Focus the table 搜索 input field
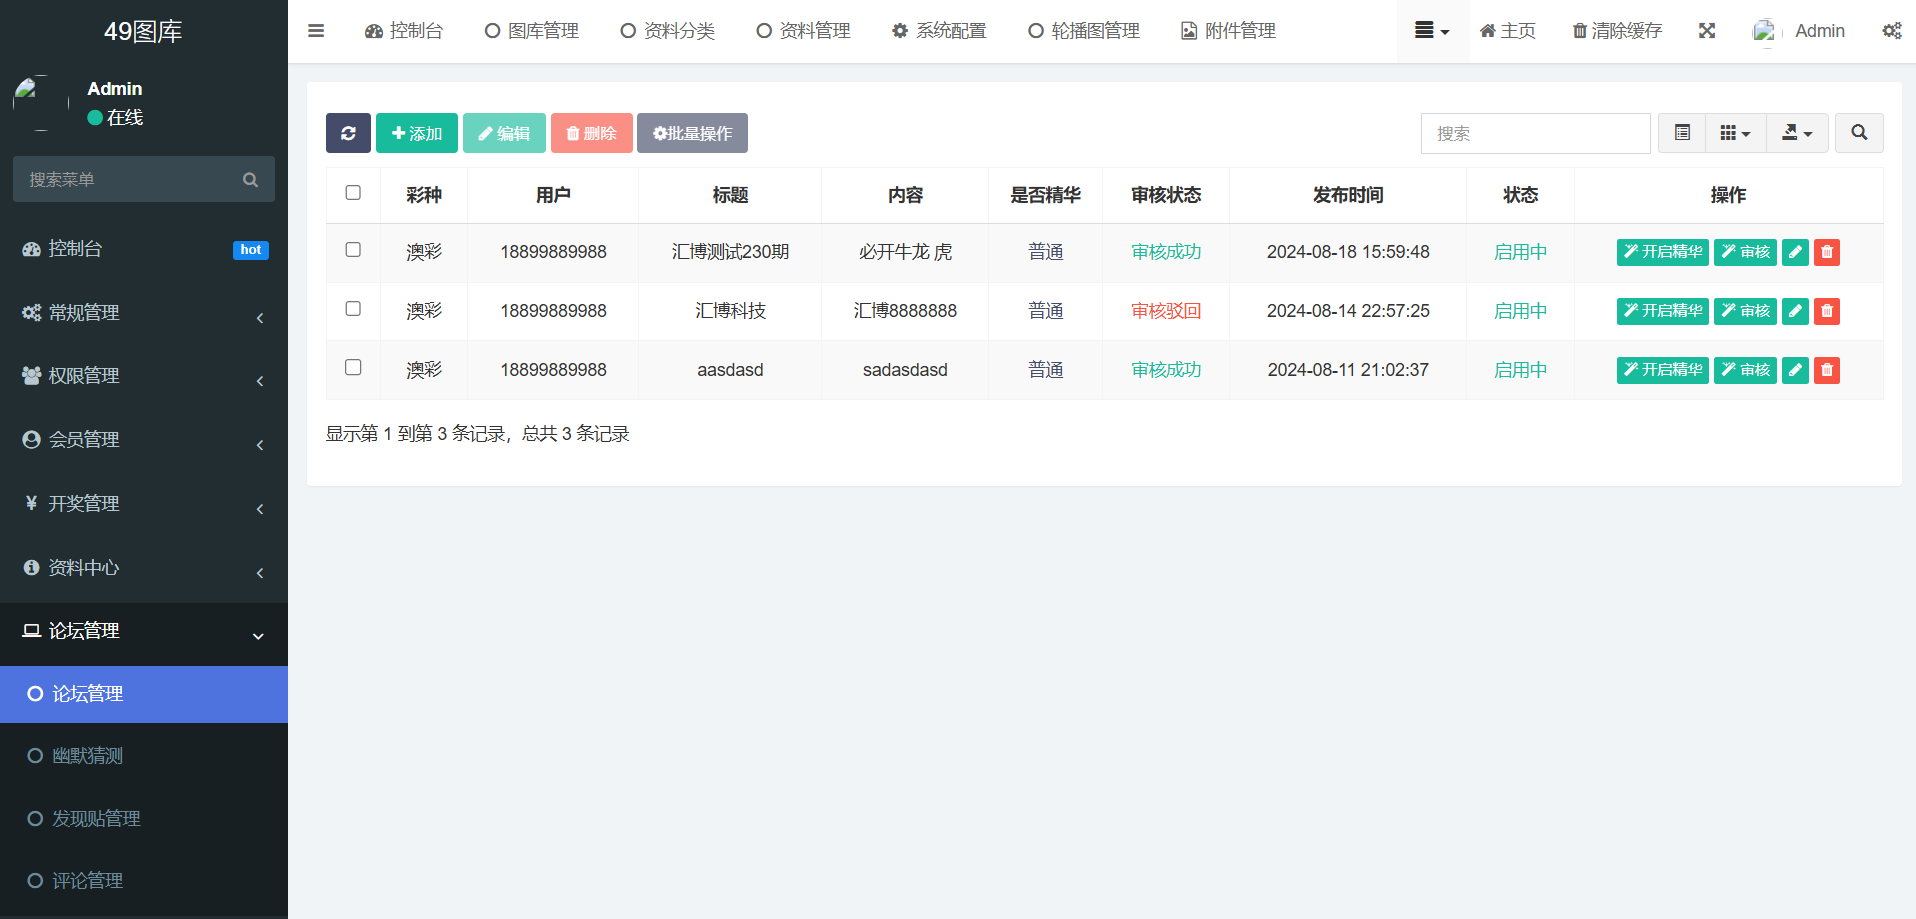This screenshot has width=1916, height=919. point(1535,133)
